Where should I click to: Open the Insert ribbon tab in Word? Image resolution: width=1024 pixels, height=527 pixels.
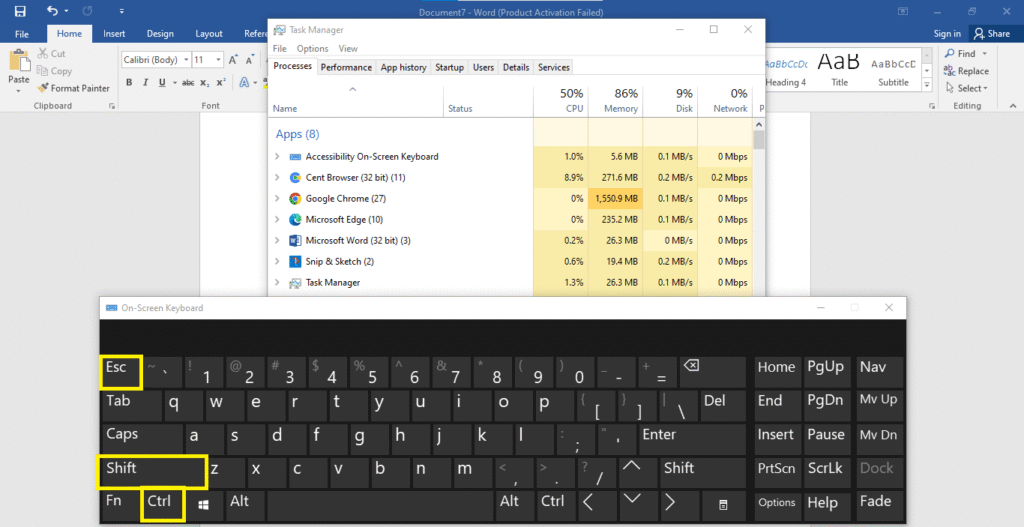pos(114,33)
